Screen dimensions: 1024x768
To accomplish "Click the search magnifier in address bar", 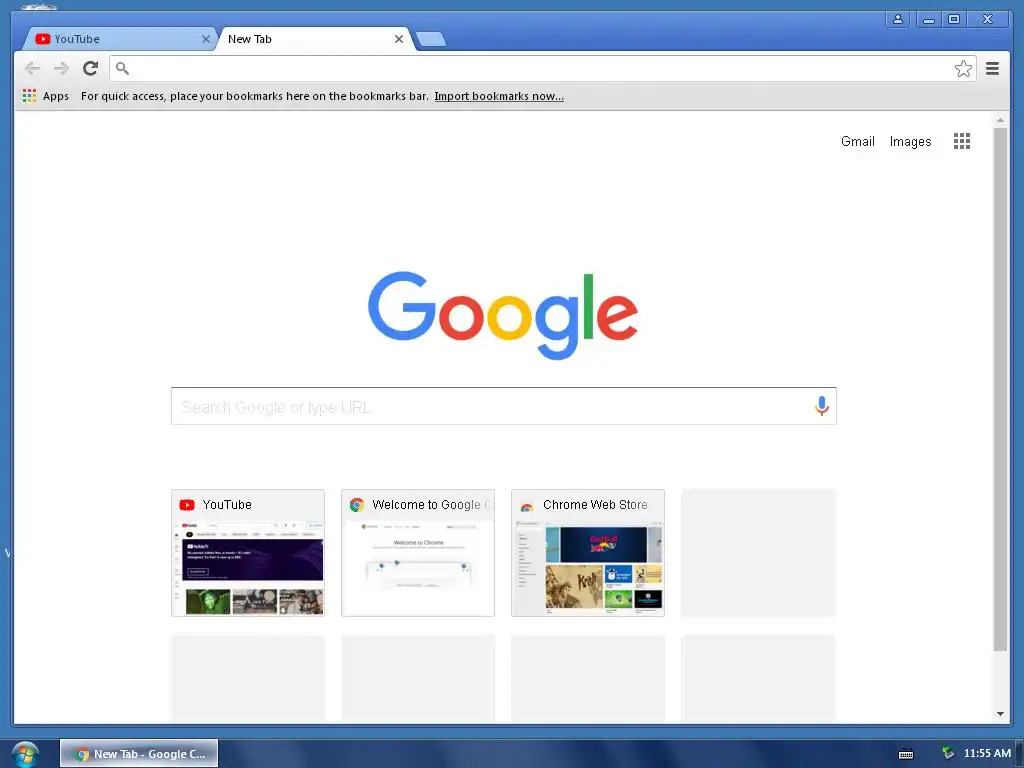I will 122,68.
